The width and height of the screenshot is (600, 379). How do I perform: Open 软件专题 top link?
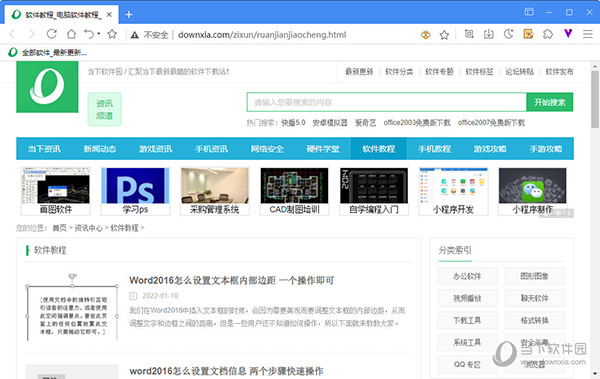(x=439, y=72)
